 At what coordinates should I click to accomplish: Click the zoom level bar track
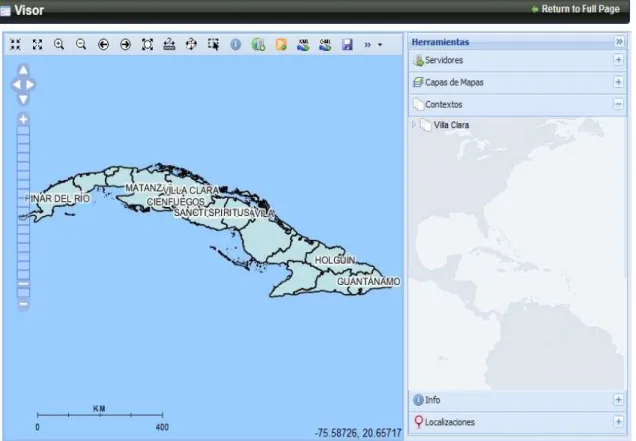pyautogui.click(x=24, y=212)
